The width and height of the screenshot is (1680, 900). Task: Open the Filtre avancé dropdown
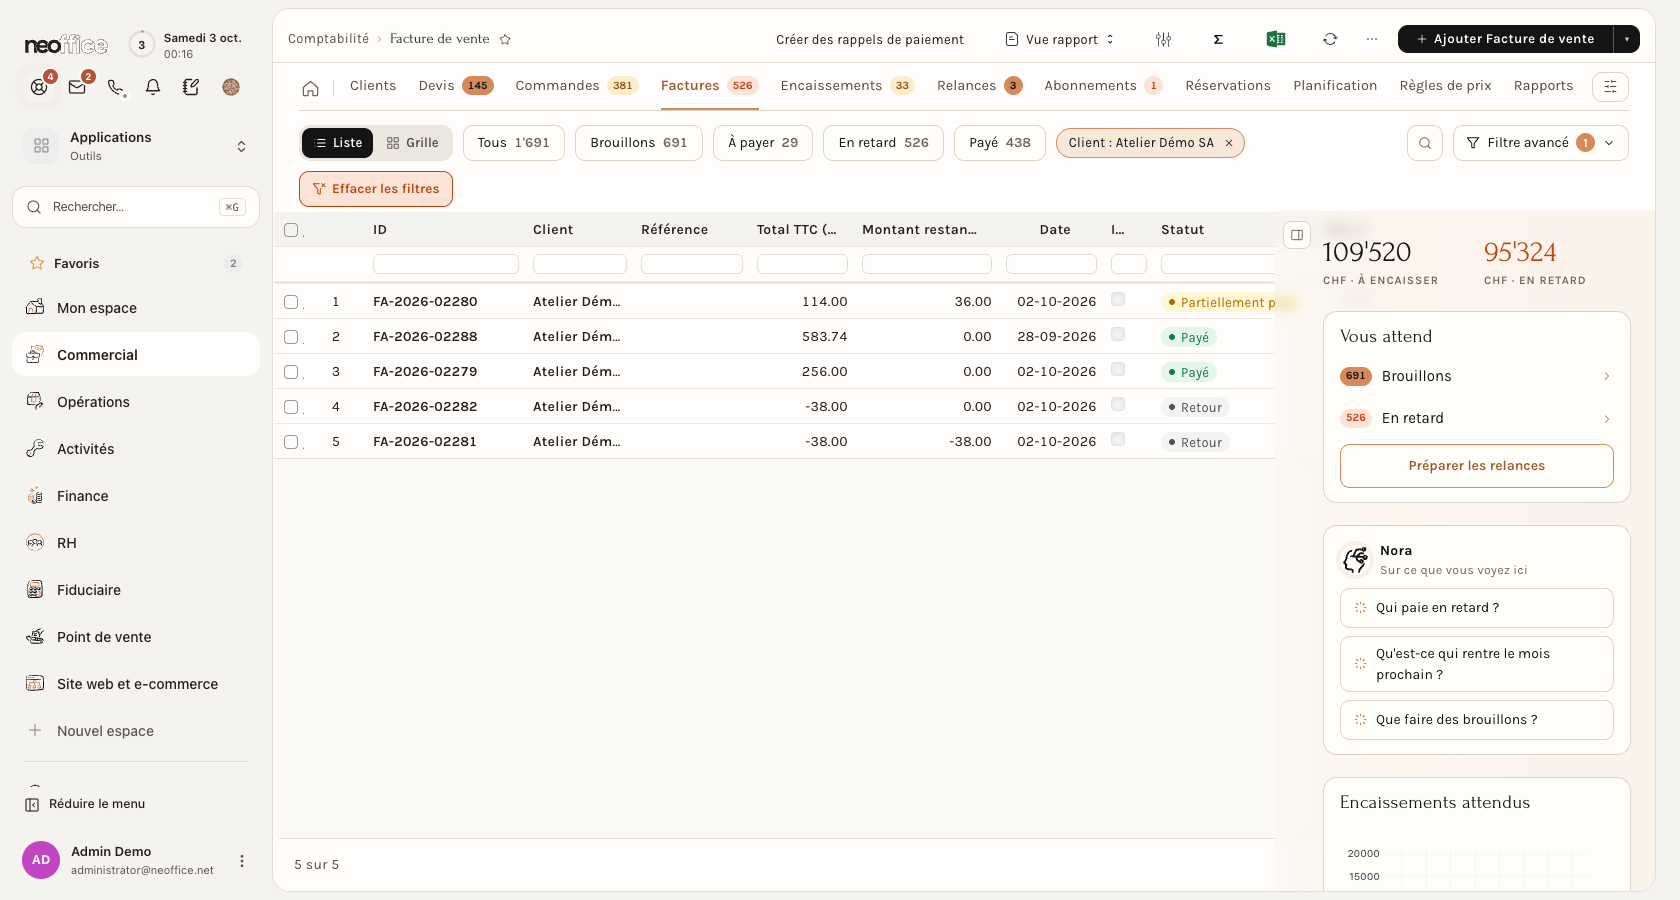1540,143
